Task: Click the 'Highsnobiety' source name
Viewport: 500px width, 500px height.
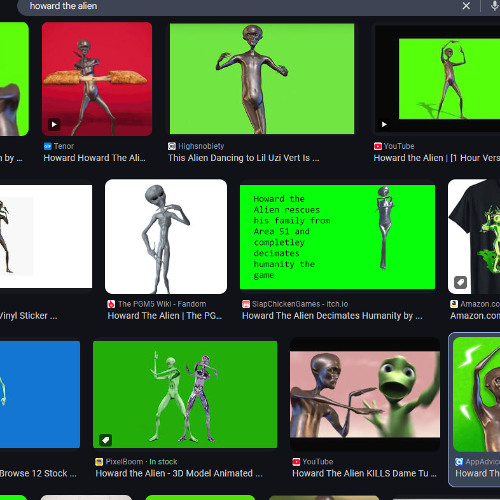Action: [x=201, y=146]
